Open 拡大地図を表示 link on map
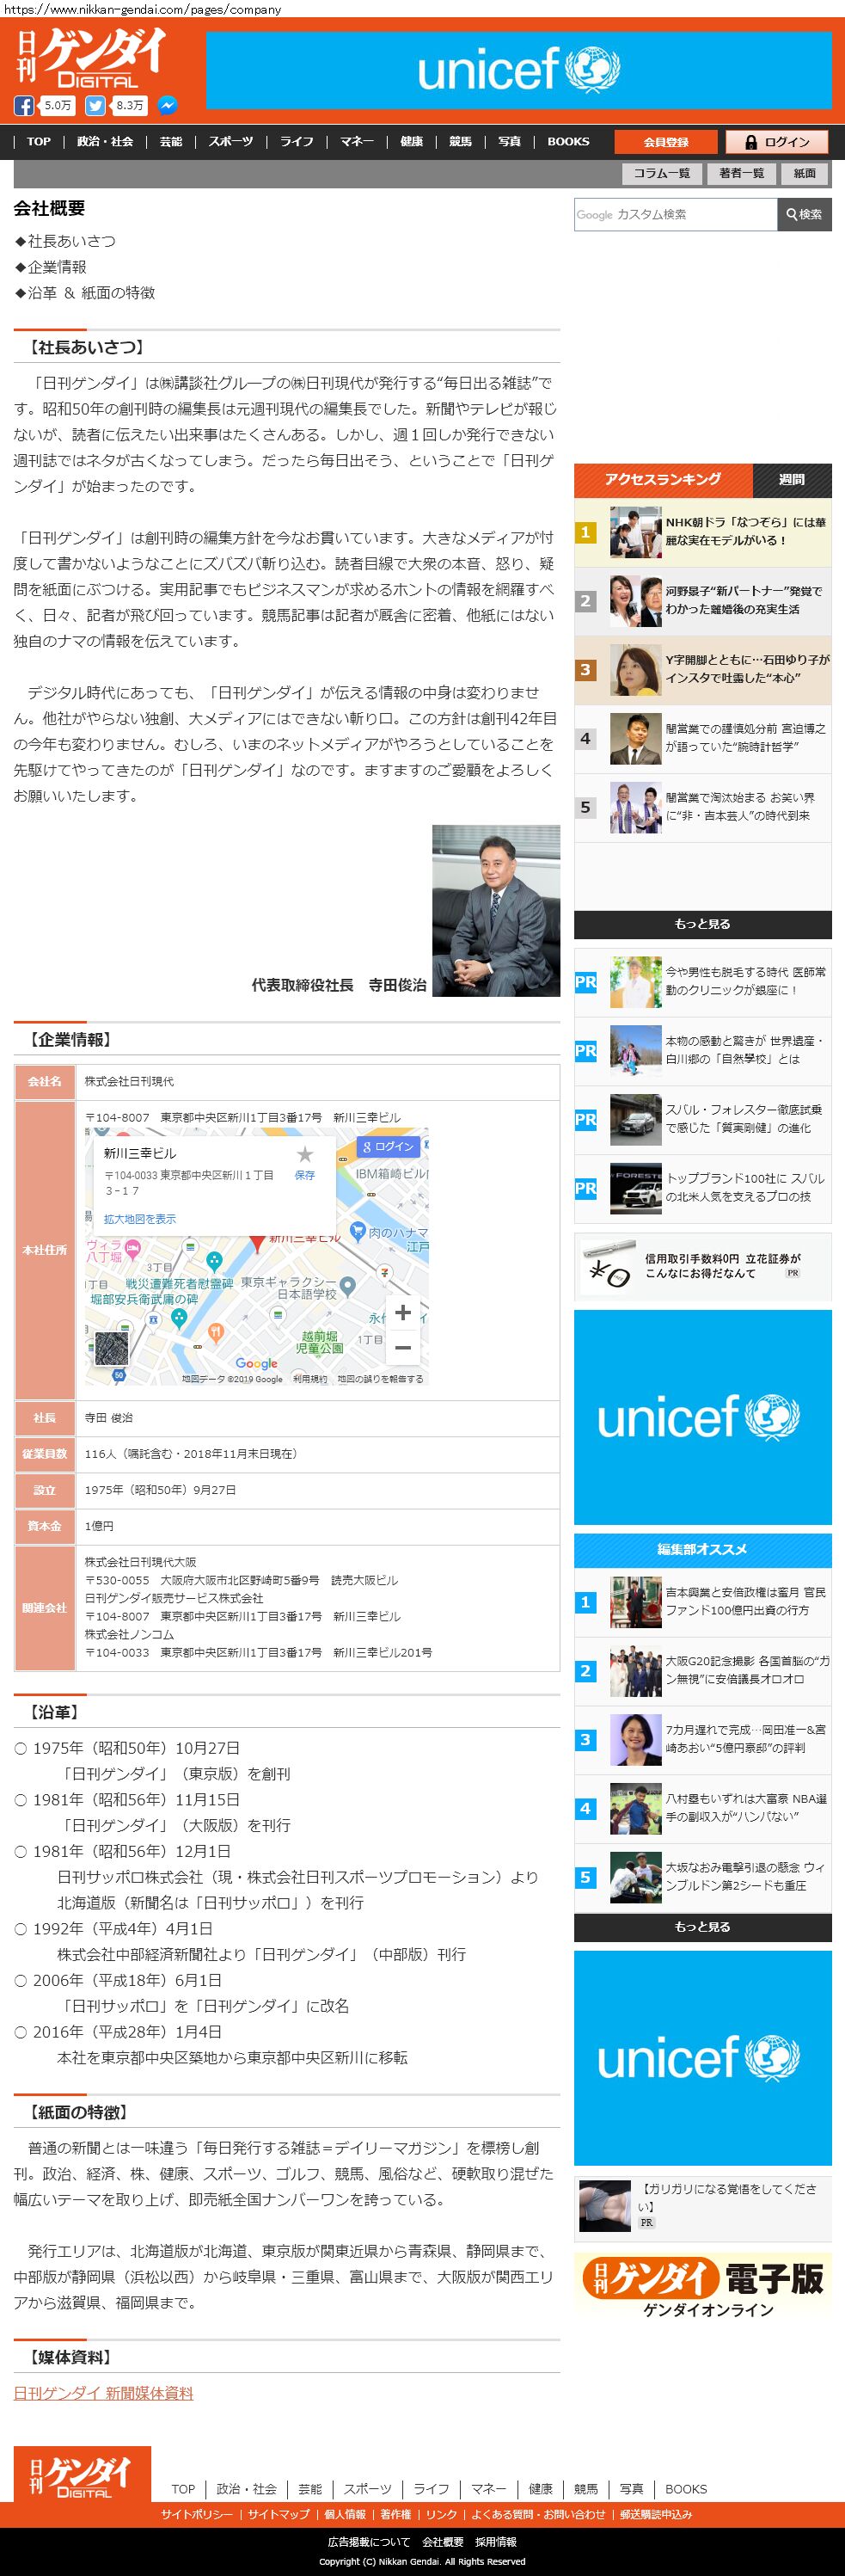Screen dimensions: 845x2576 (x=140, y=1219)
